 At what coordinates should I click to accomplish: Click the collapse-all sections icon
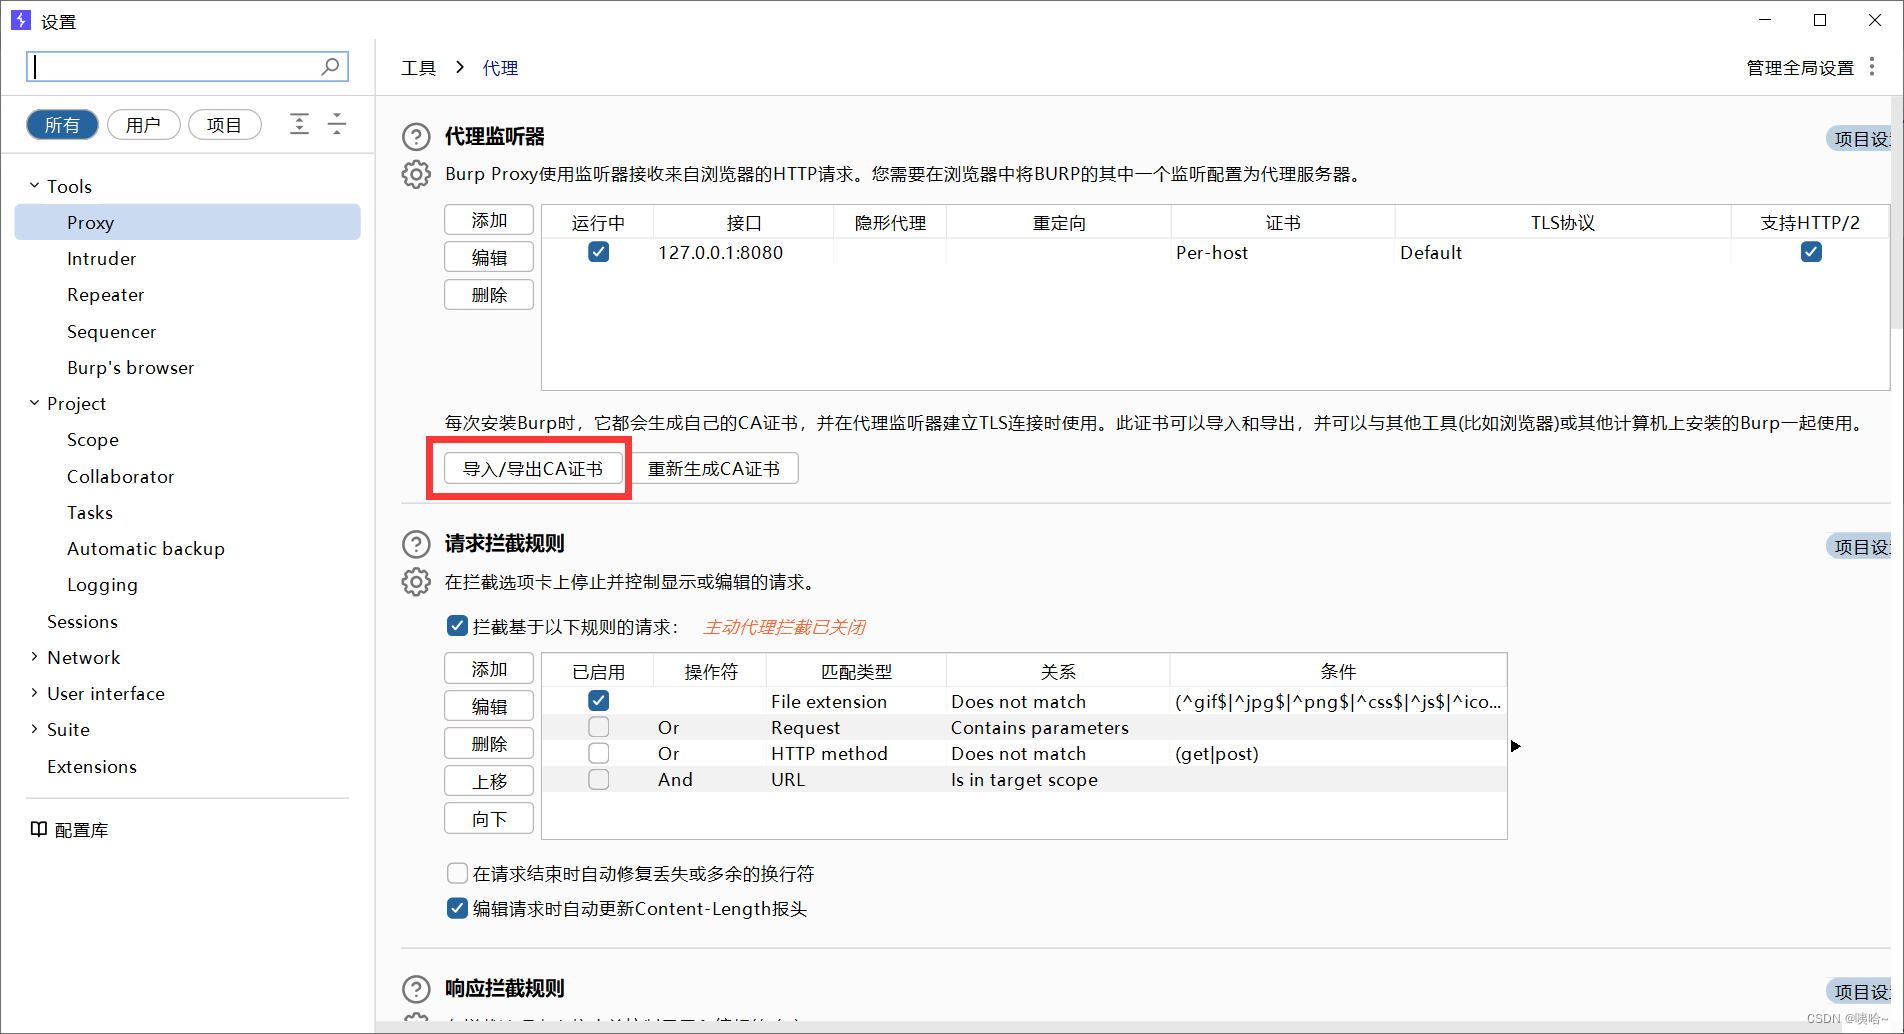click(x=337, y=124)
